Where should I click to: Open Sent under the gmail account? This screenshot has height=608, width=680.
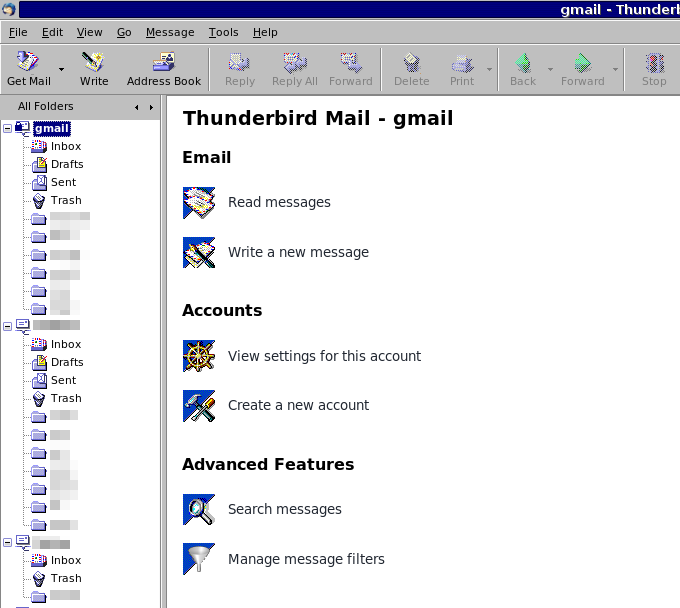coord(63,182)
